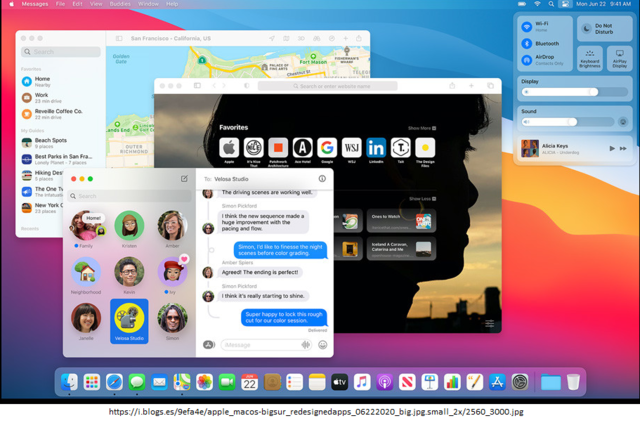Toggle Maps sidebar button
640x423 pixels.
pyautogui.click(x=119, y=38)
